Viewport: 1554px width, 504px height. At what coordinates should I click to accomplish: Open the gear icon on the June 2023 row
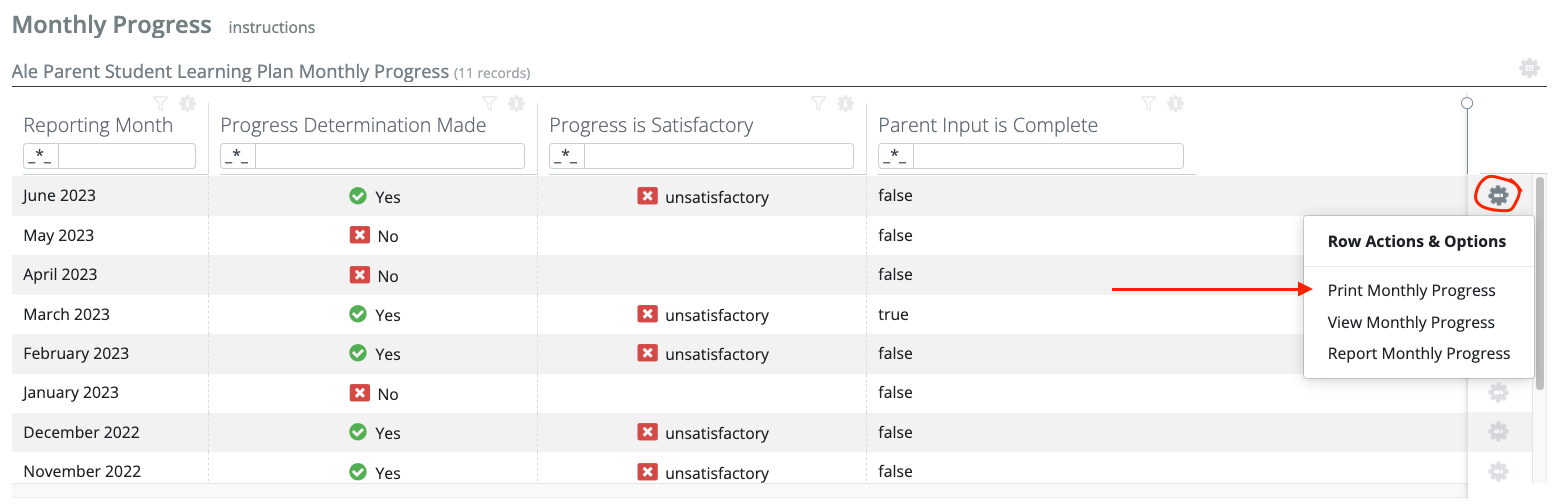[x=1497, y=195]
